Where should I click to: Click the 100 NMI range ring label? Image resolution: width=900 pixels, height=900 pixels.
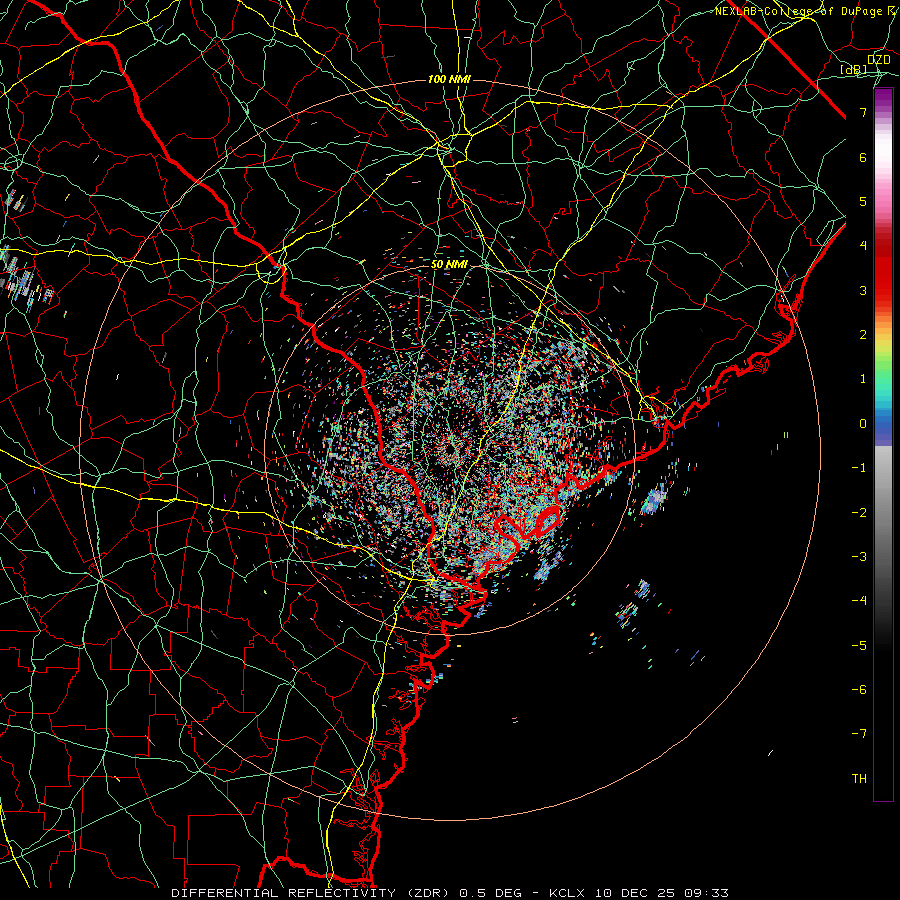pos(449,79)
